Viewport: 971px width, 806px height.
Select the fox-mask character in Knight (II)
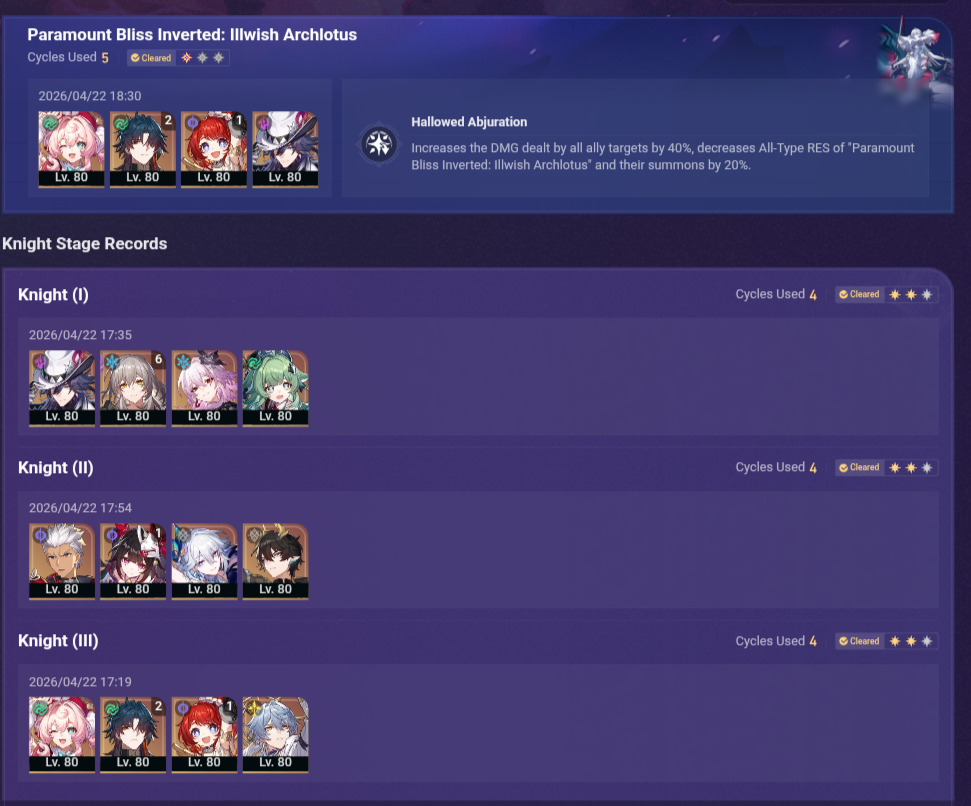tap(133, 561)
